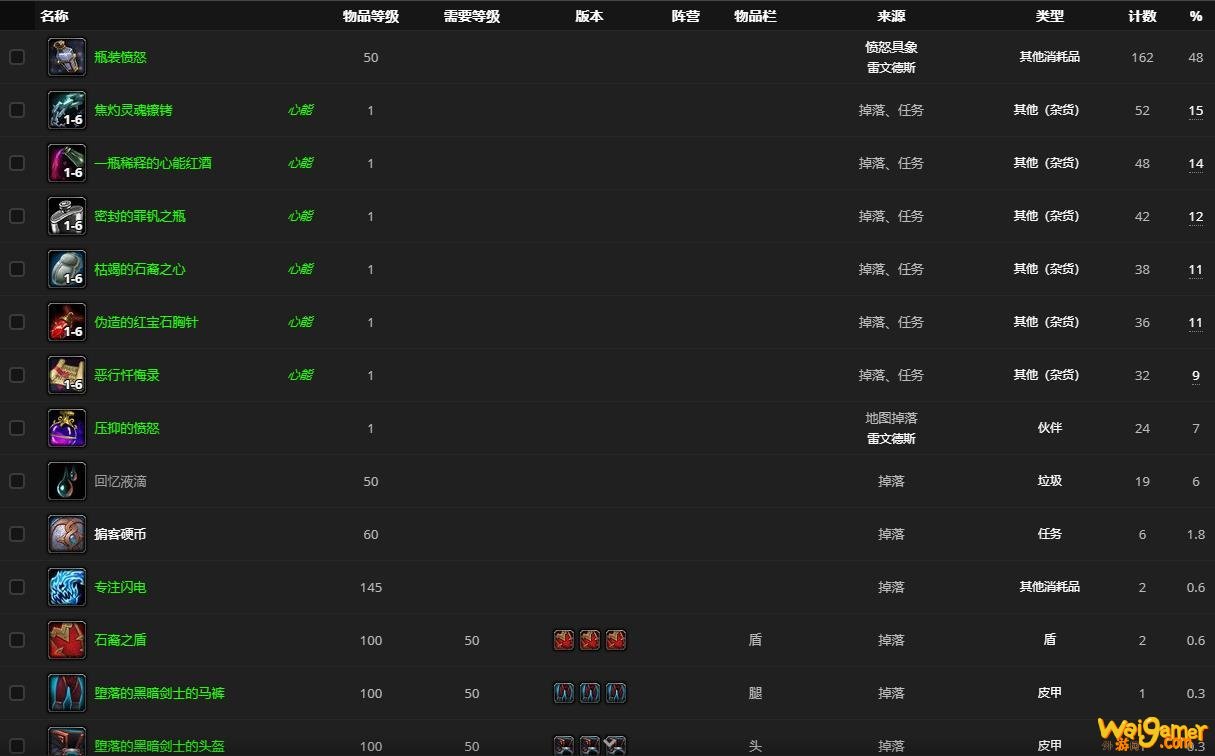Open the 压抑的愤怒 item link
The image size is (1215, 756).
tap(127, 428)
